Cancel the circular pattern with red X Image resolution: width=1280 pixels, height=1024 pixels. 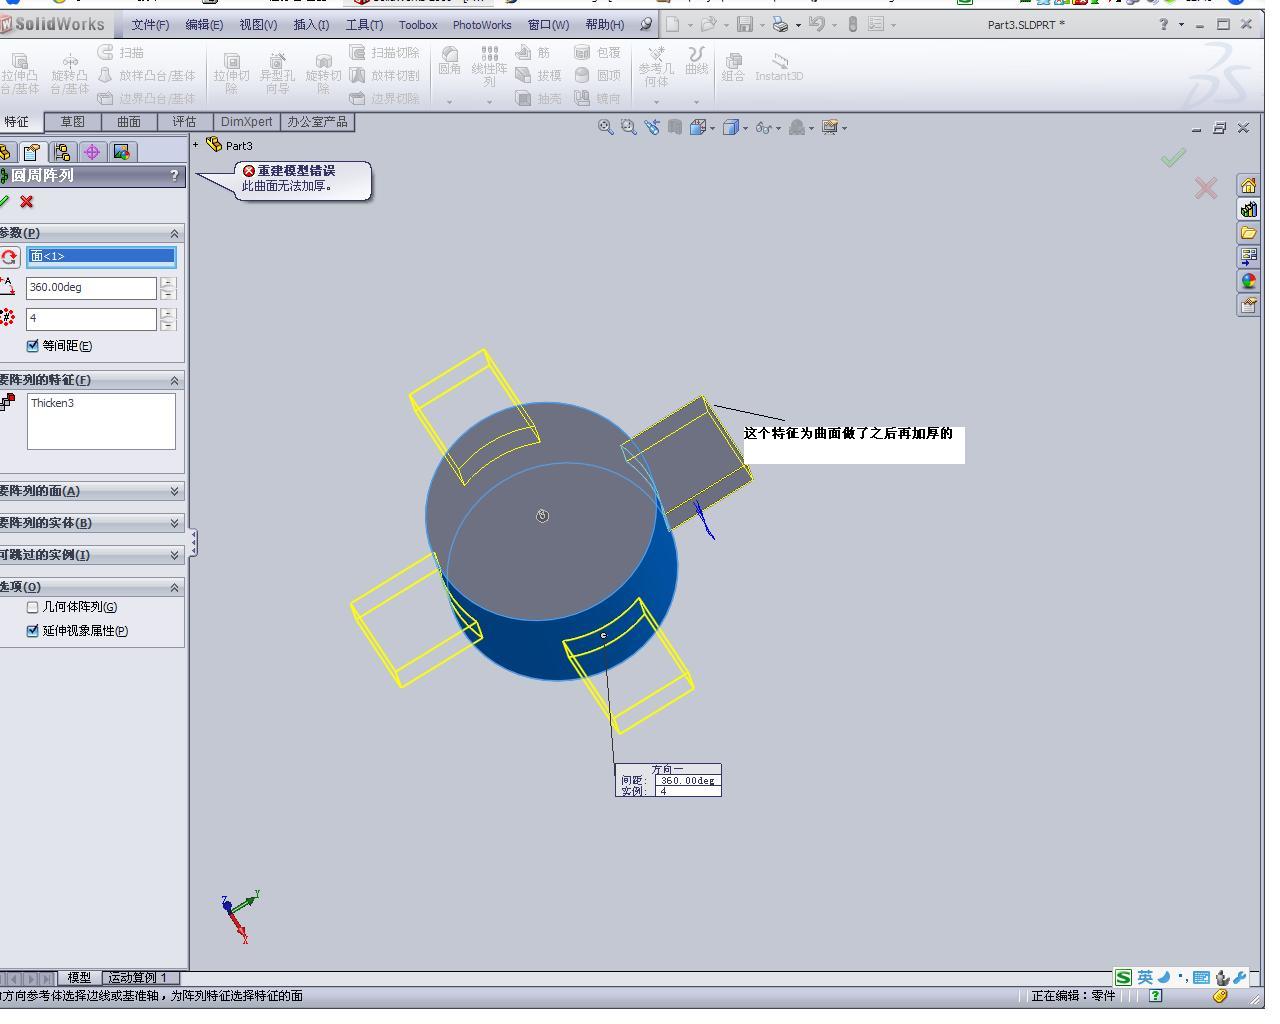[x=27, y=202]
